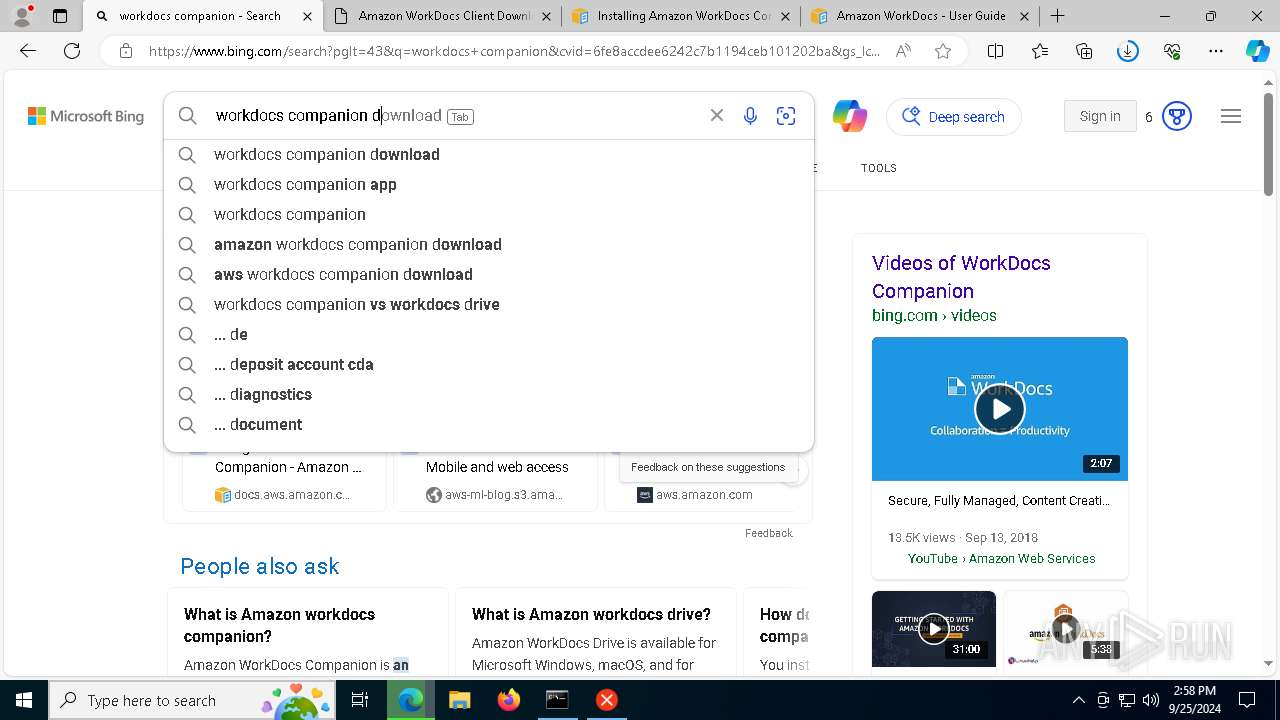Select suggestion ... document

click(489, 424)
